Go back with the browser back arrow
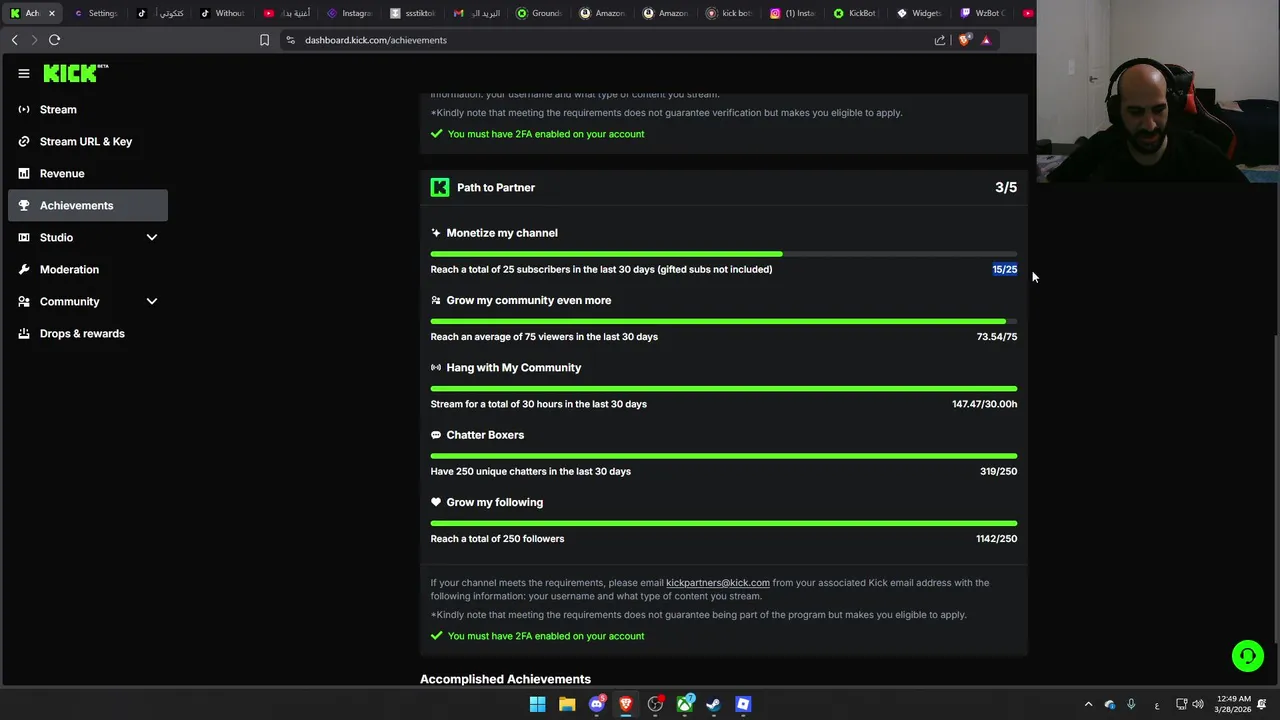The image size is (1280, 720). [x=15, y=40]
